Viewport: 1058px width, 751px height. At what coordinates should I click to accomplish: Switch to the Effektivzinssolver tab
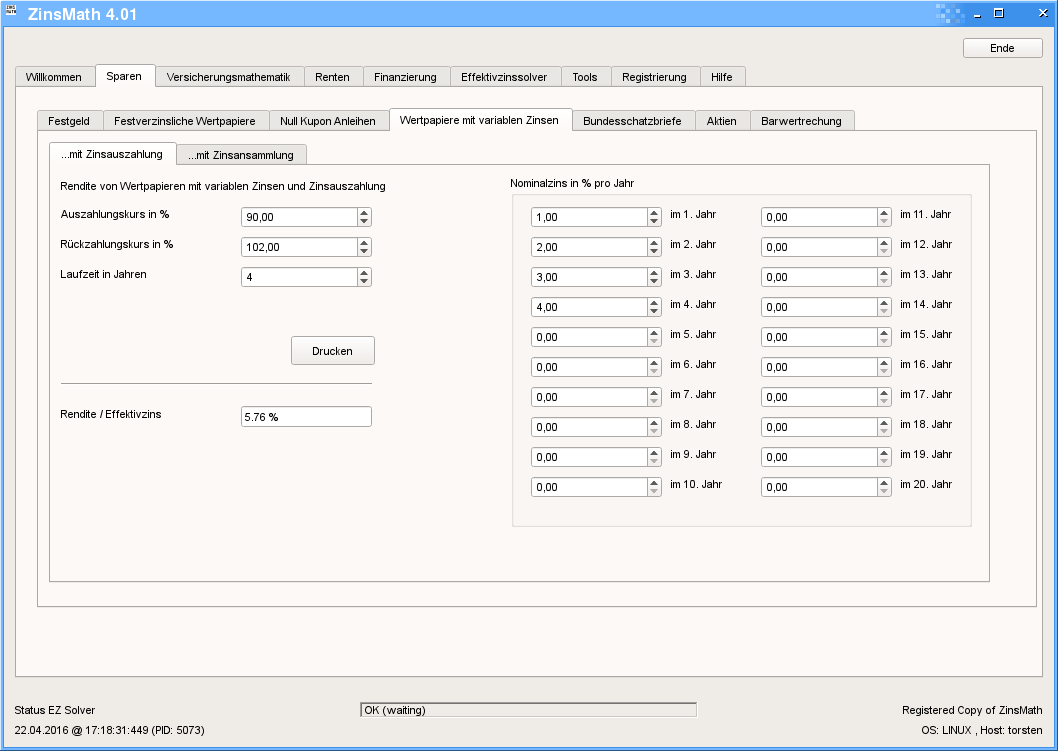click(x=504, y=77)
